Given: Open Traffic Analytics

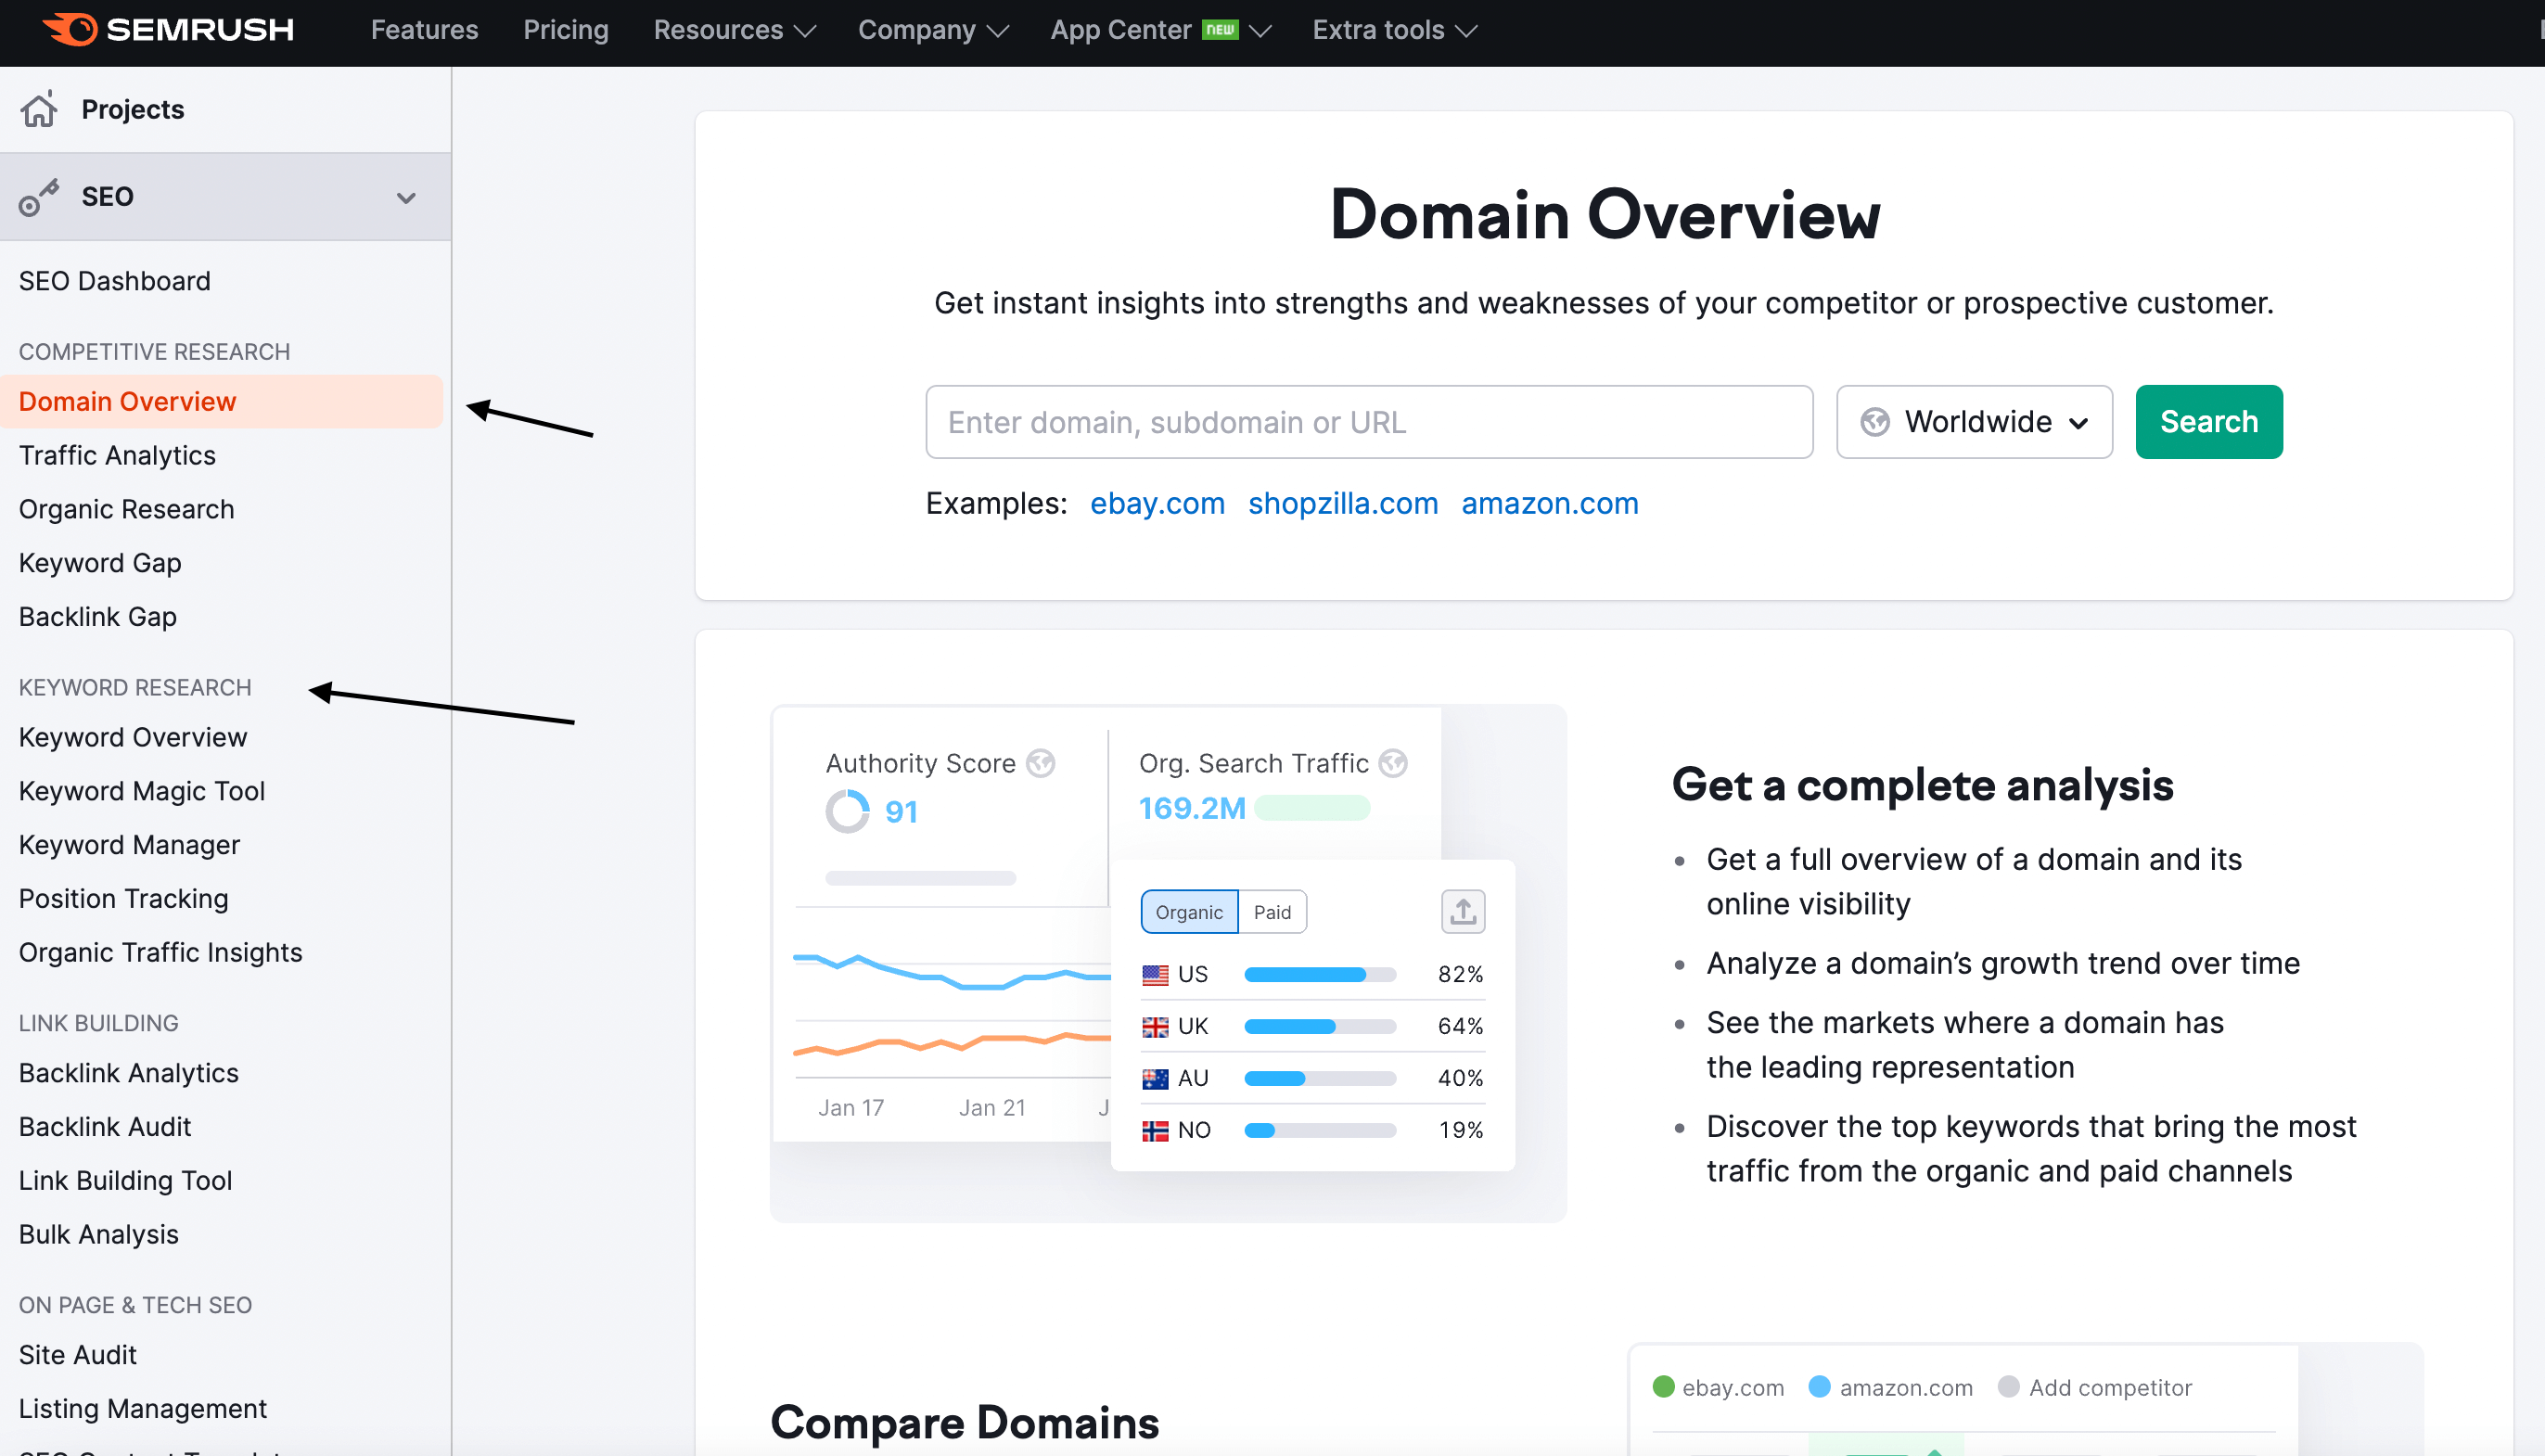Looking at the screenshot, I should pos(117,455).
